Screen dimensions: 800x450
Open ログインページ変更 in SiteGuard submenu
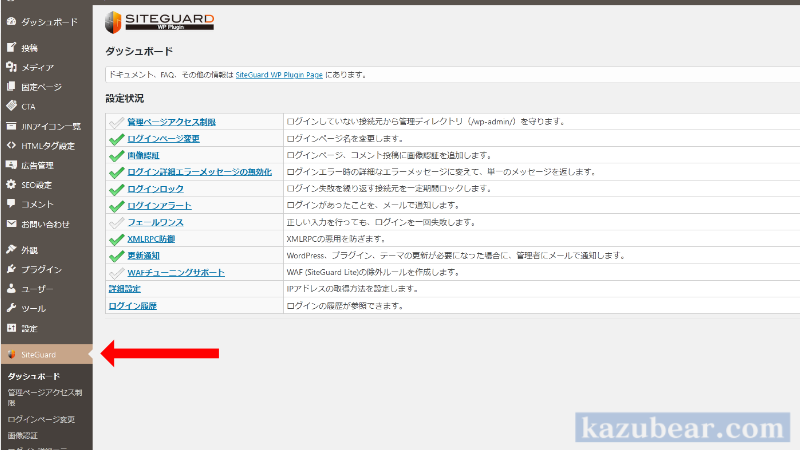[41, 419]
